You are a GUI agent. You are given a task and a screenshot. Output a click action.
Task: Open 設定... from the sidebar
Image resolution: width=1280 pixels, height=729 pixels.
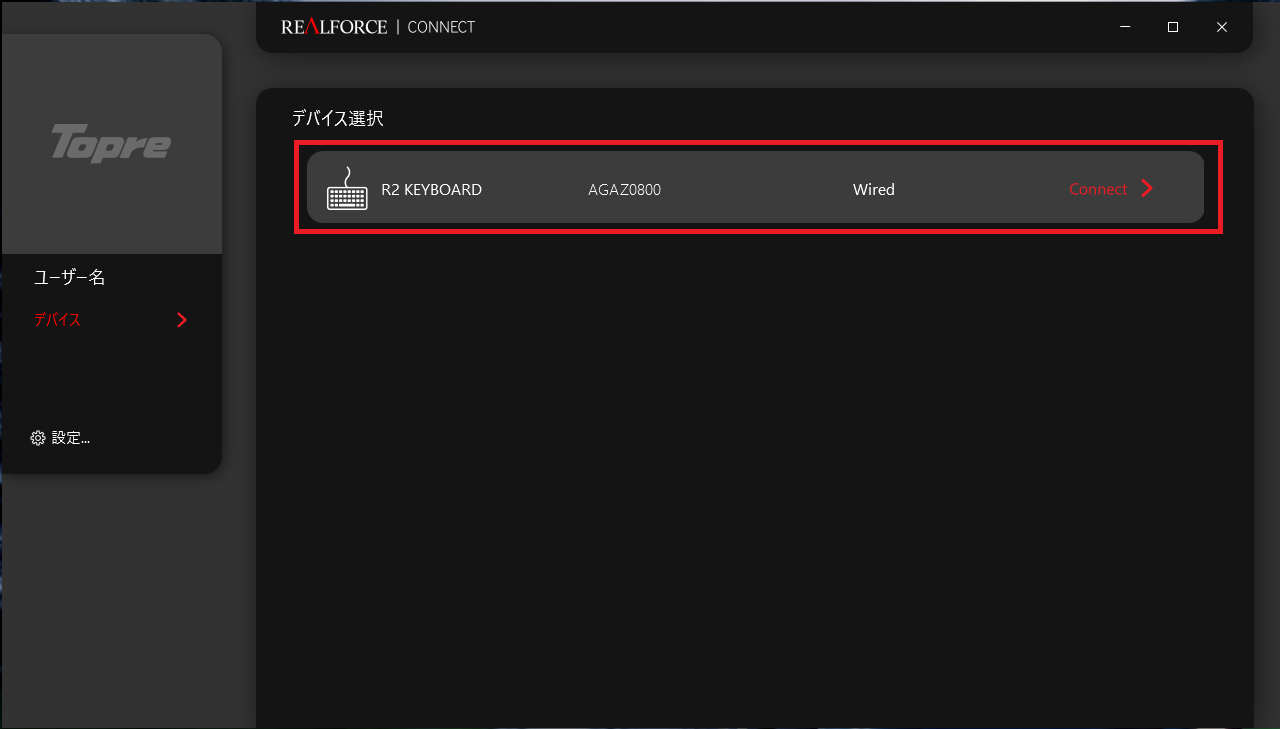click(70, 438)
